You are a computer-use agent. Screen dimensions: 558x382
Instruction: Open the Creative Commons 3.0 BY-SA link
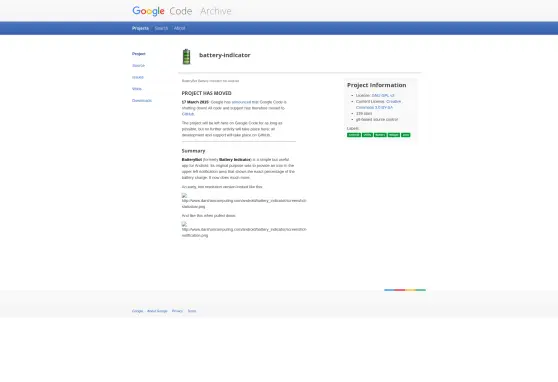click(378, 104)
